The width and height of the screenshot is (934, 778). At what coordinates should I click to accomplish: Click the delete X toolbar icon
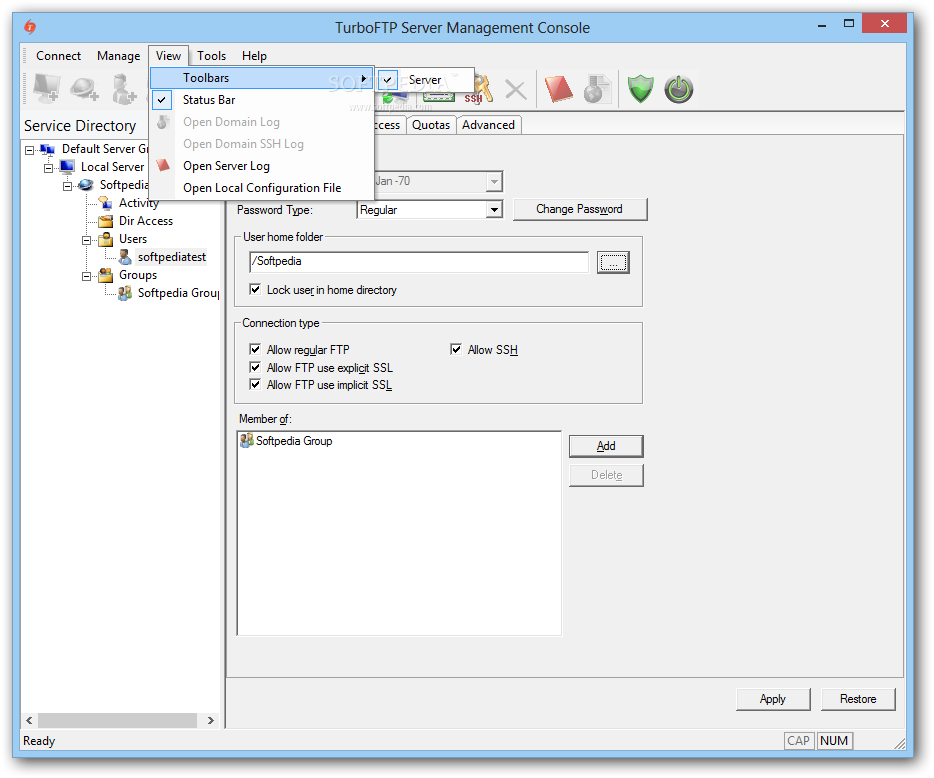pos(515,90)
